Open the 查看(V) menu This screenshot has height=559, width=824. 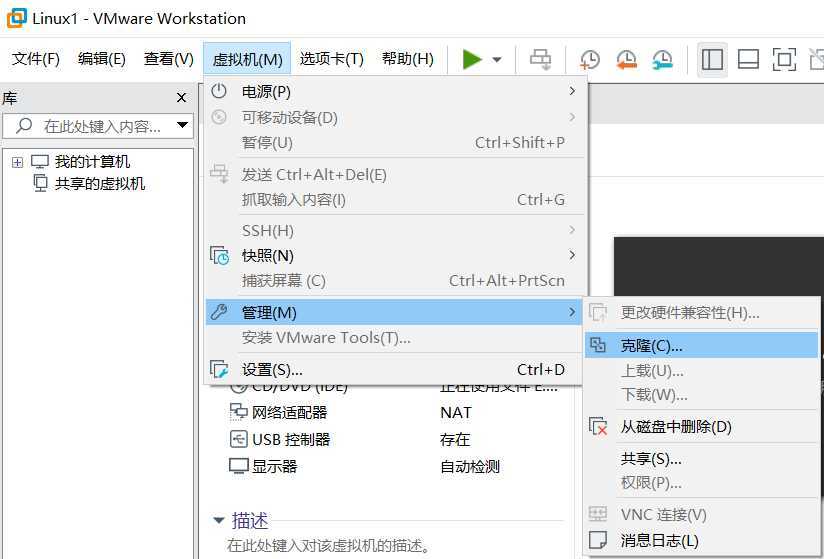click(169, 59)
